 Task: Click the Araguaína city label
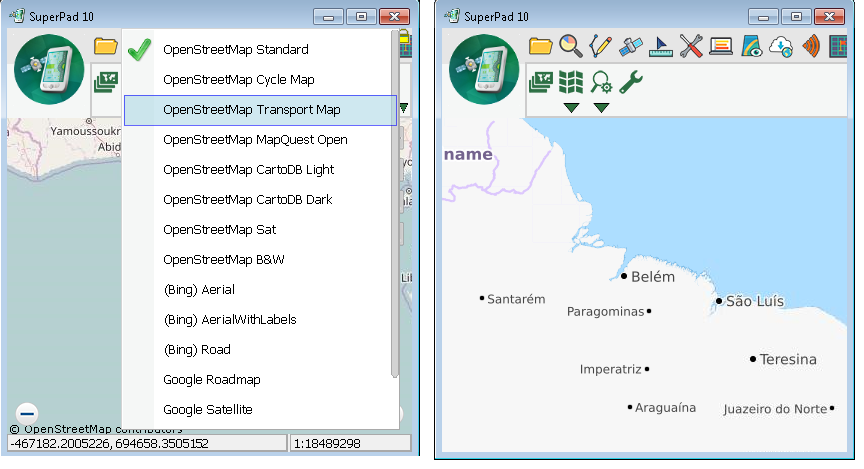pyautogui.click(x=665, y=408)
